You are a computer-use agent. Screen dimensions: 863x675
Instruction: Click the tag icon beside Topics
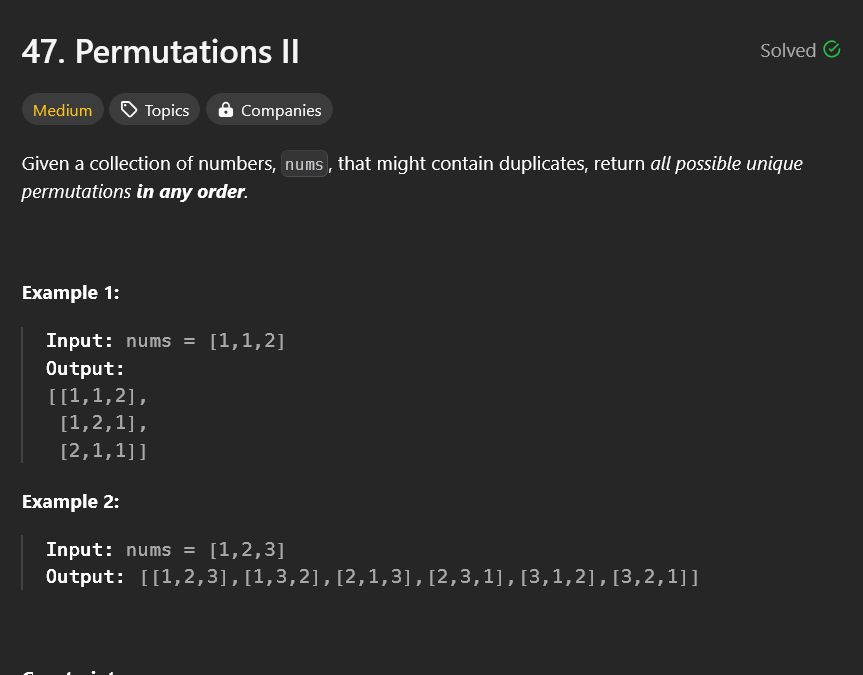pyautogui.click(x=129, y=110)
